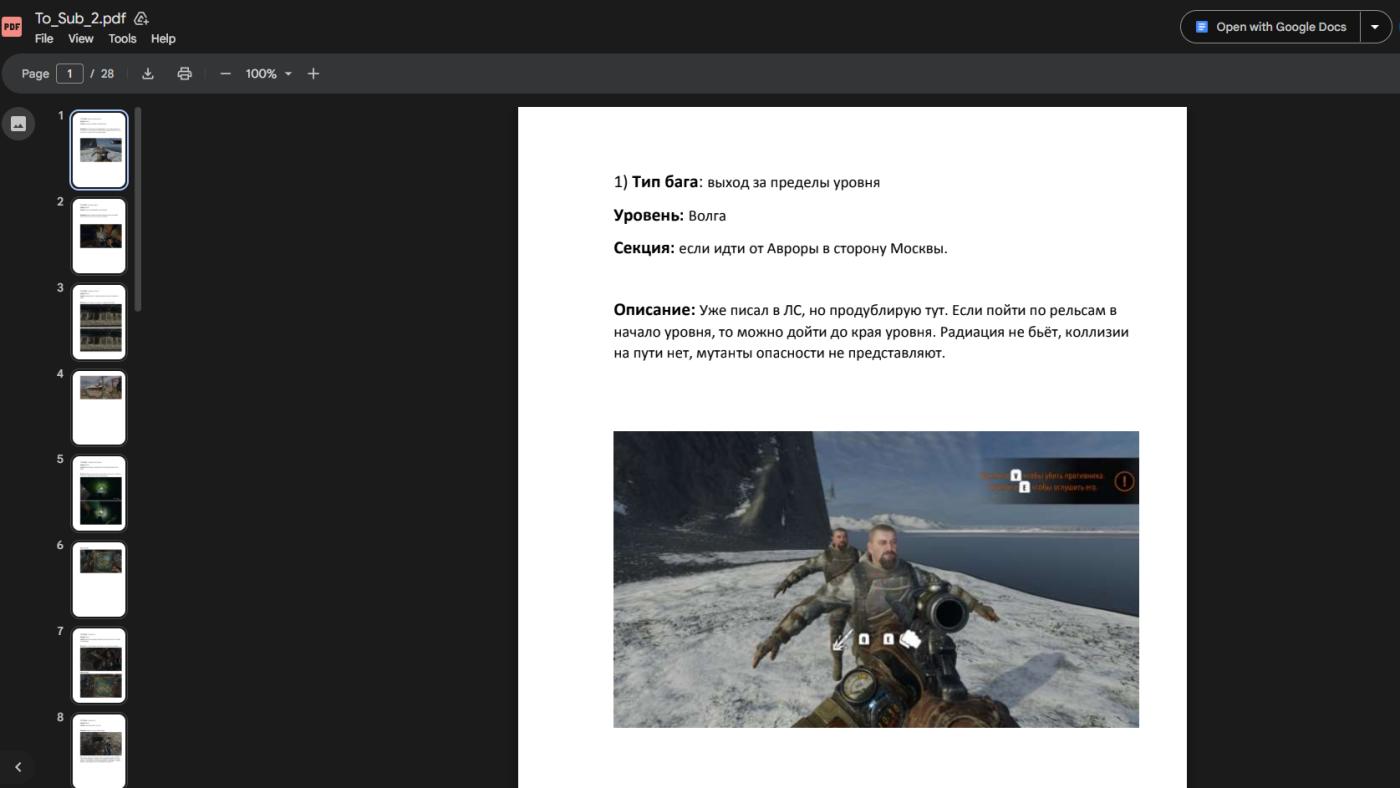Viewport: 1400px width, 788px height.
Task: Open the View menu
Action: pyautogui.click(x=80, y=39)
